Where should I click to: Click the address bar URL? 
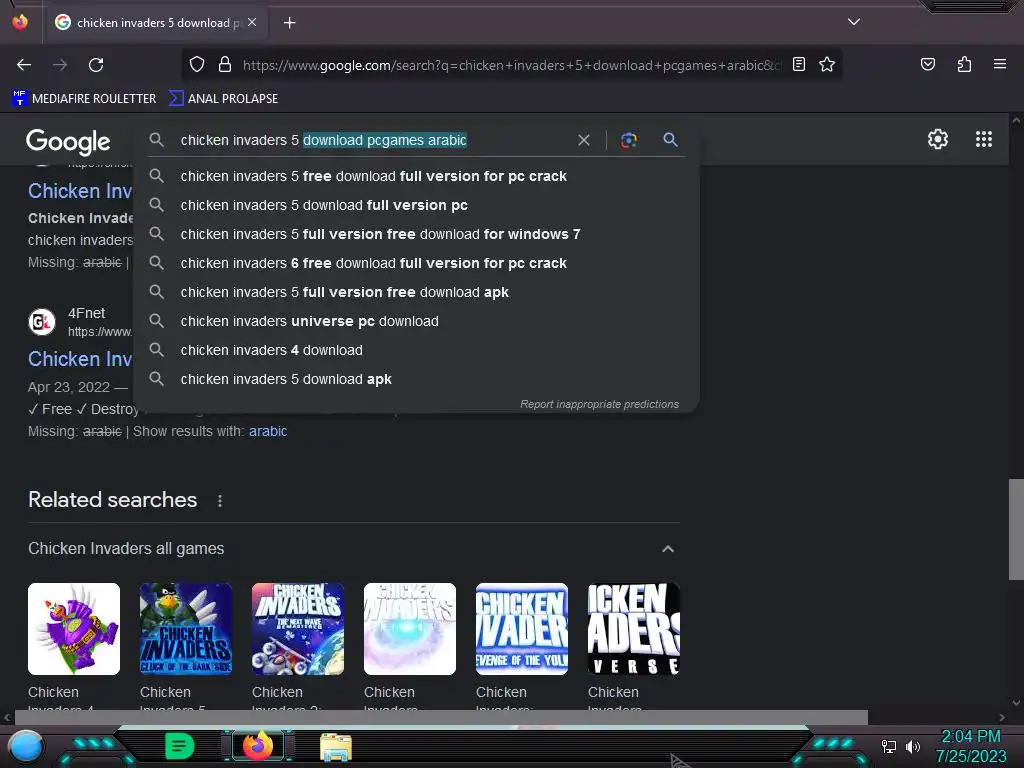coord(511,65)
